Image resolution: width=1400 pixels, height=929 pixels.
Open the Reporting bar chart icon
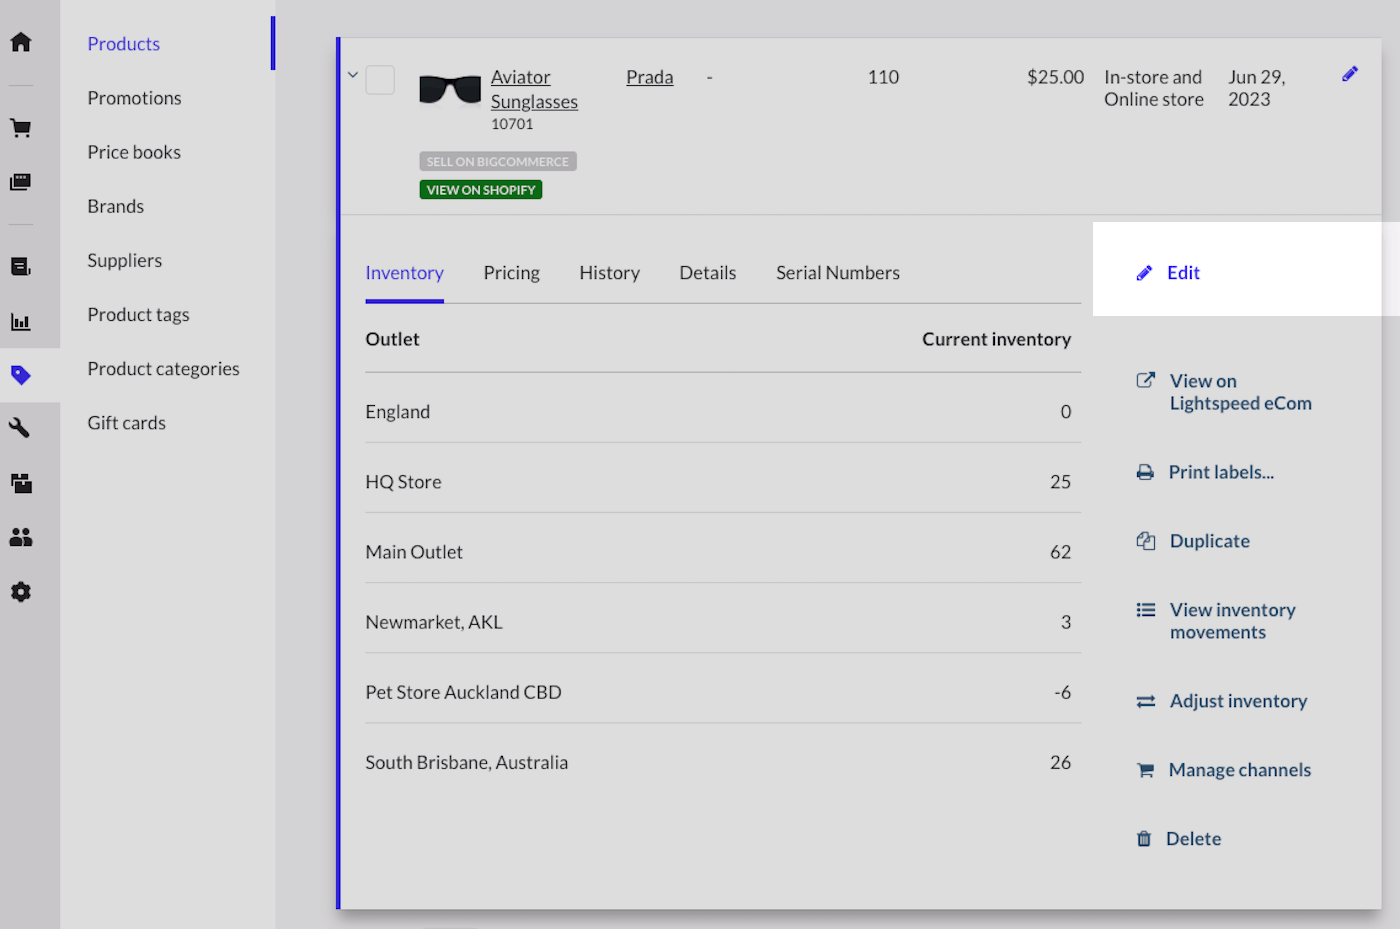(21, 322)
